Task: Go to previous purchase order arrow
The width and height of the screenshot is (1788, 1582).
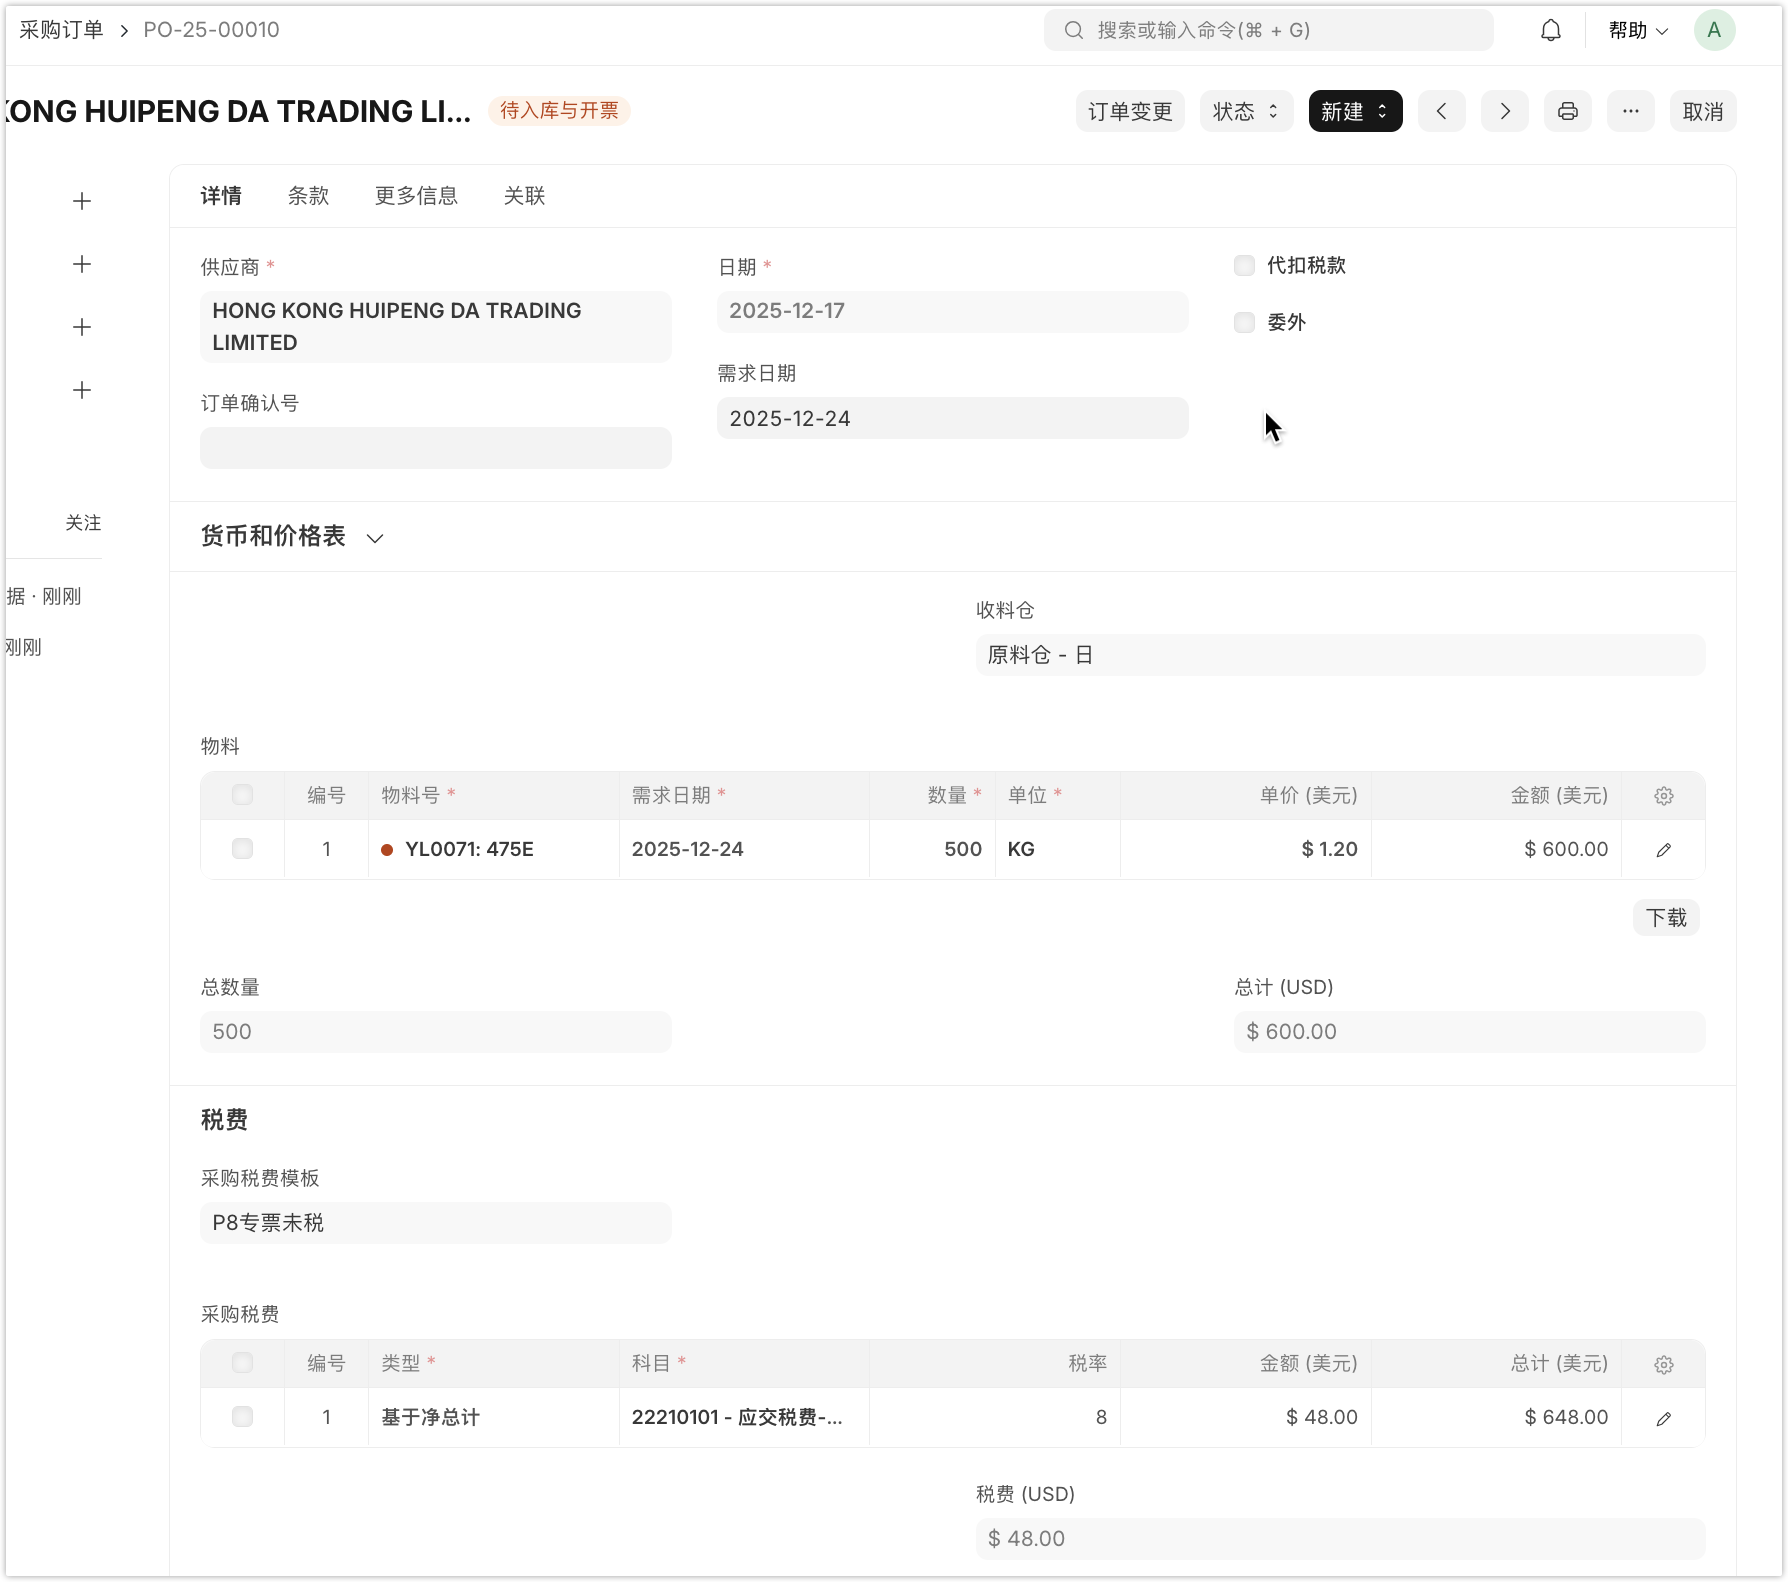Action: pyautogui.click(x=1441, y=111)
